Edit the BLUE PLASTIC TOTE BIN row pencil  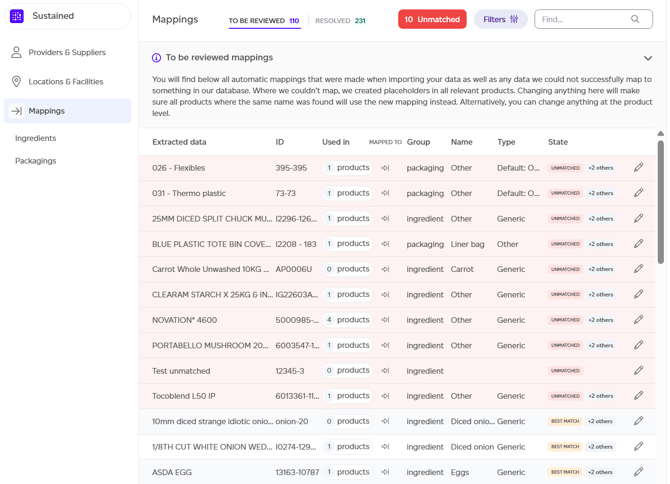tap(638, 243)
